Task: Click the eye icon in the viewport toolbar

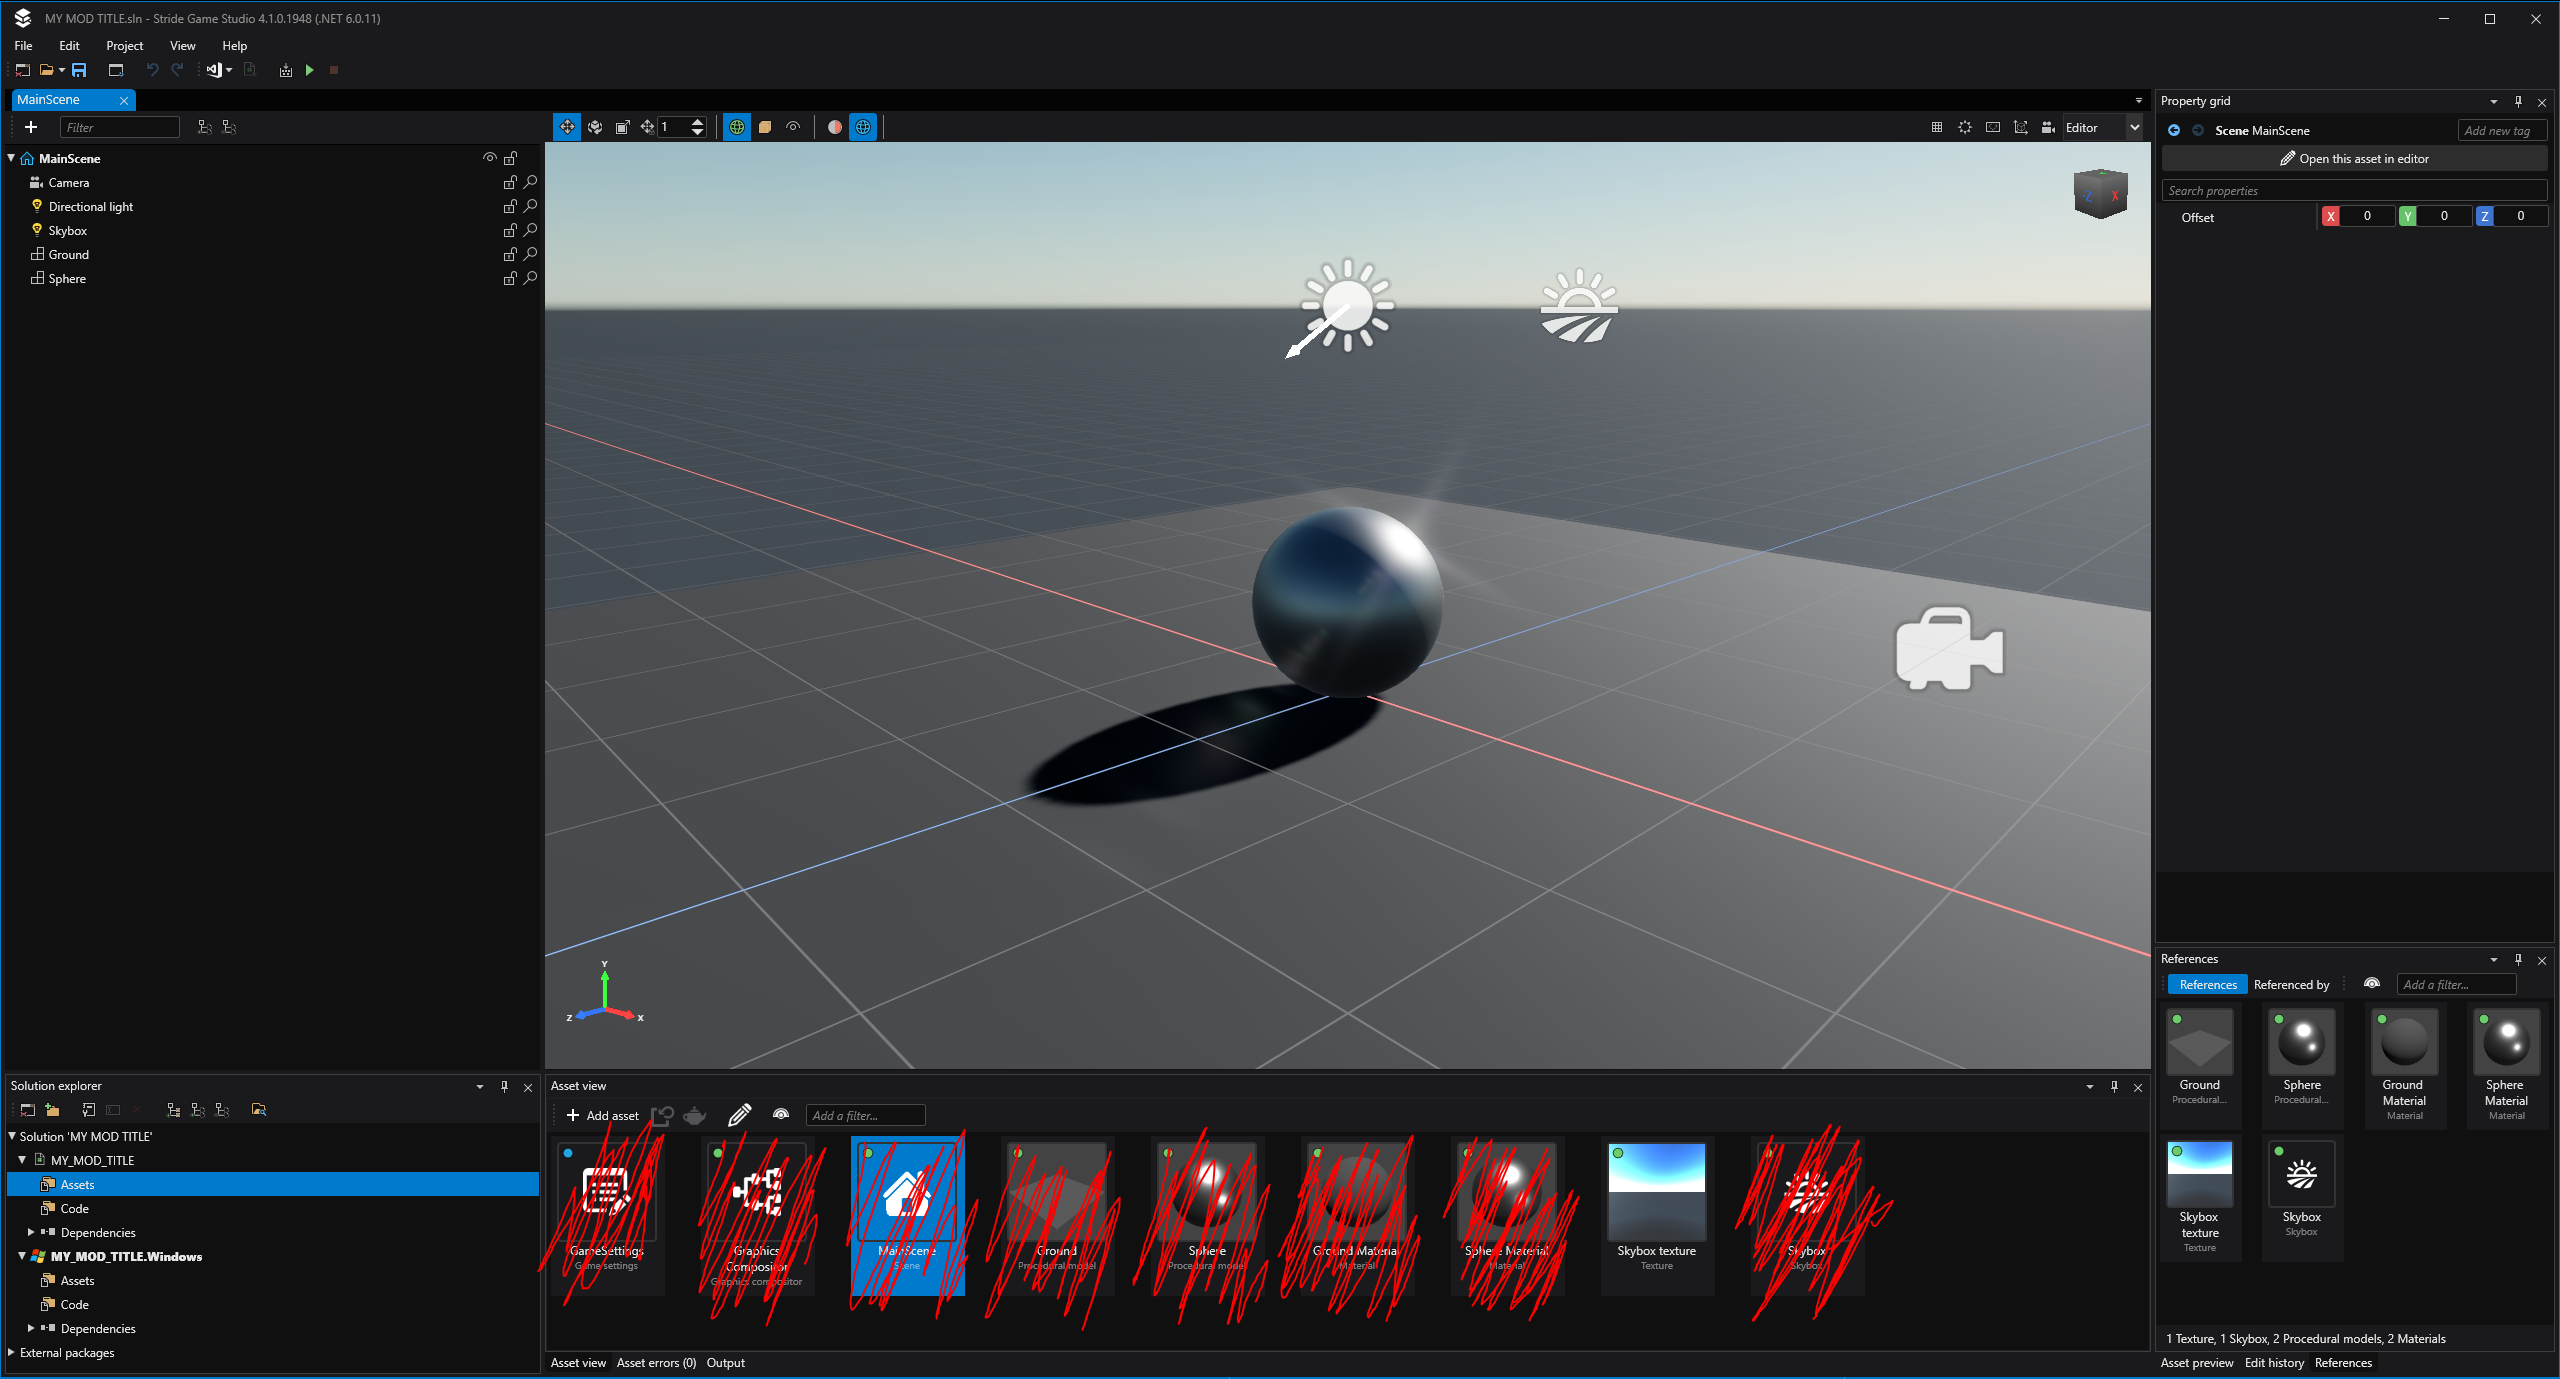Action: (x=793, y=127)
